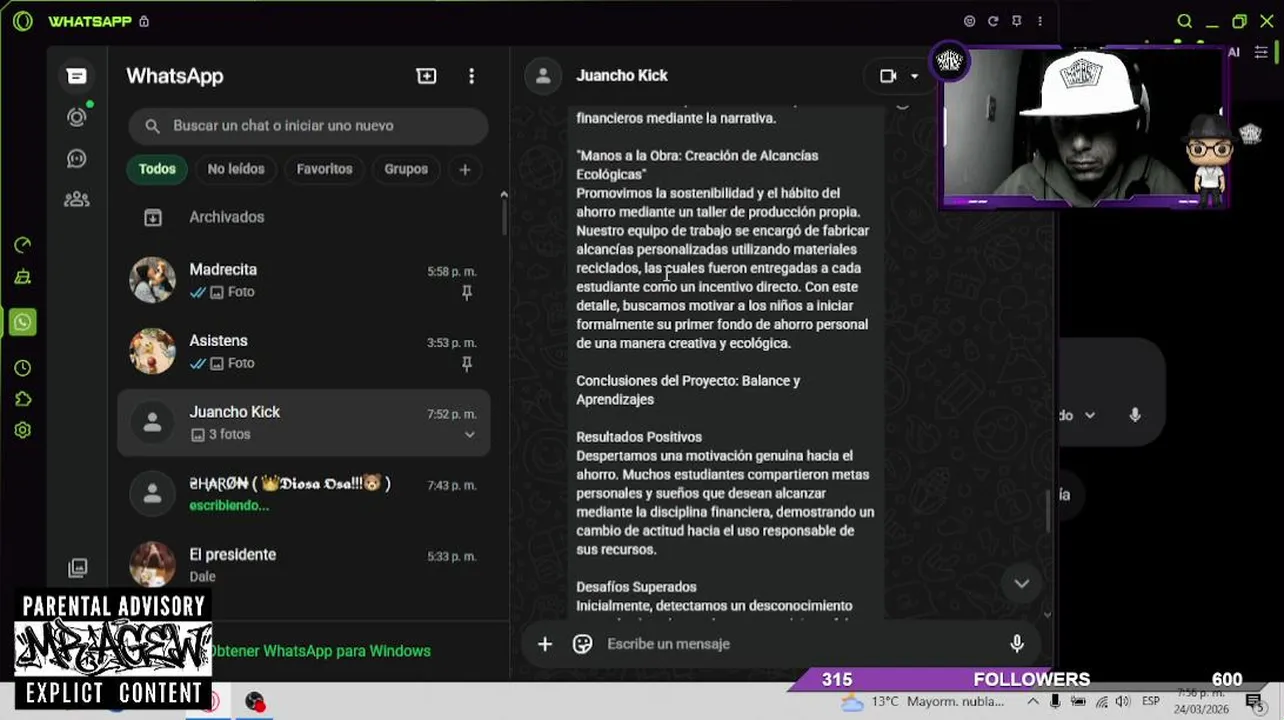Open the Status updates icon

(77, 117)
